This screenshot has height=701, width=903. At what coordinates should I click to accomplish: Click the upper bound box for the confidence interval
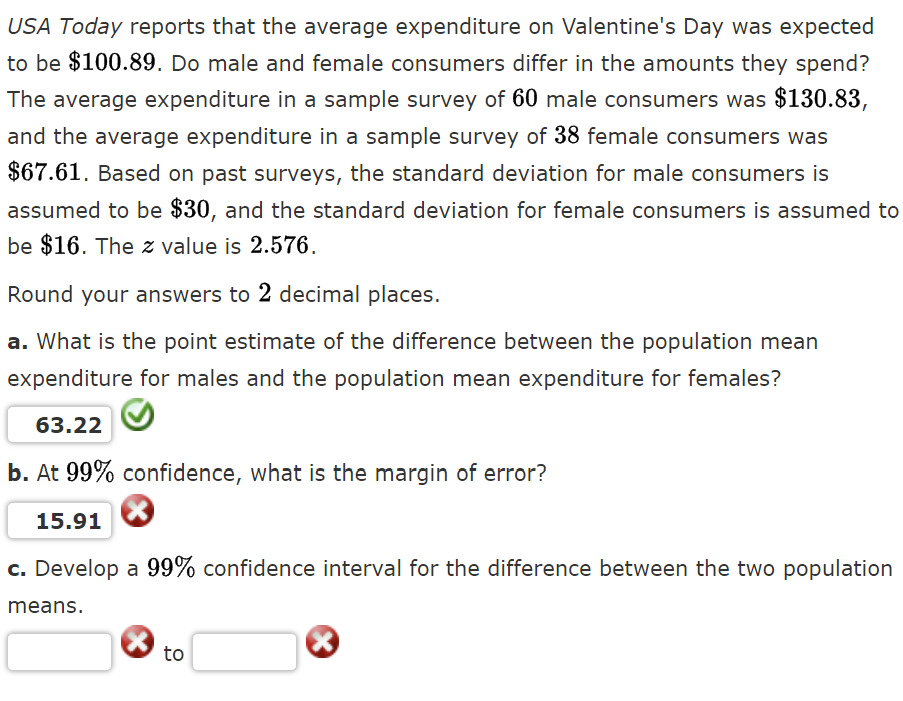[244, 651]
